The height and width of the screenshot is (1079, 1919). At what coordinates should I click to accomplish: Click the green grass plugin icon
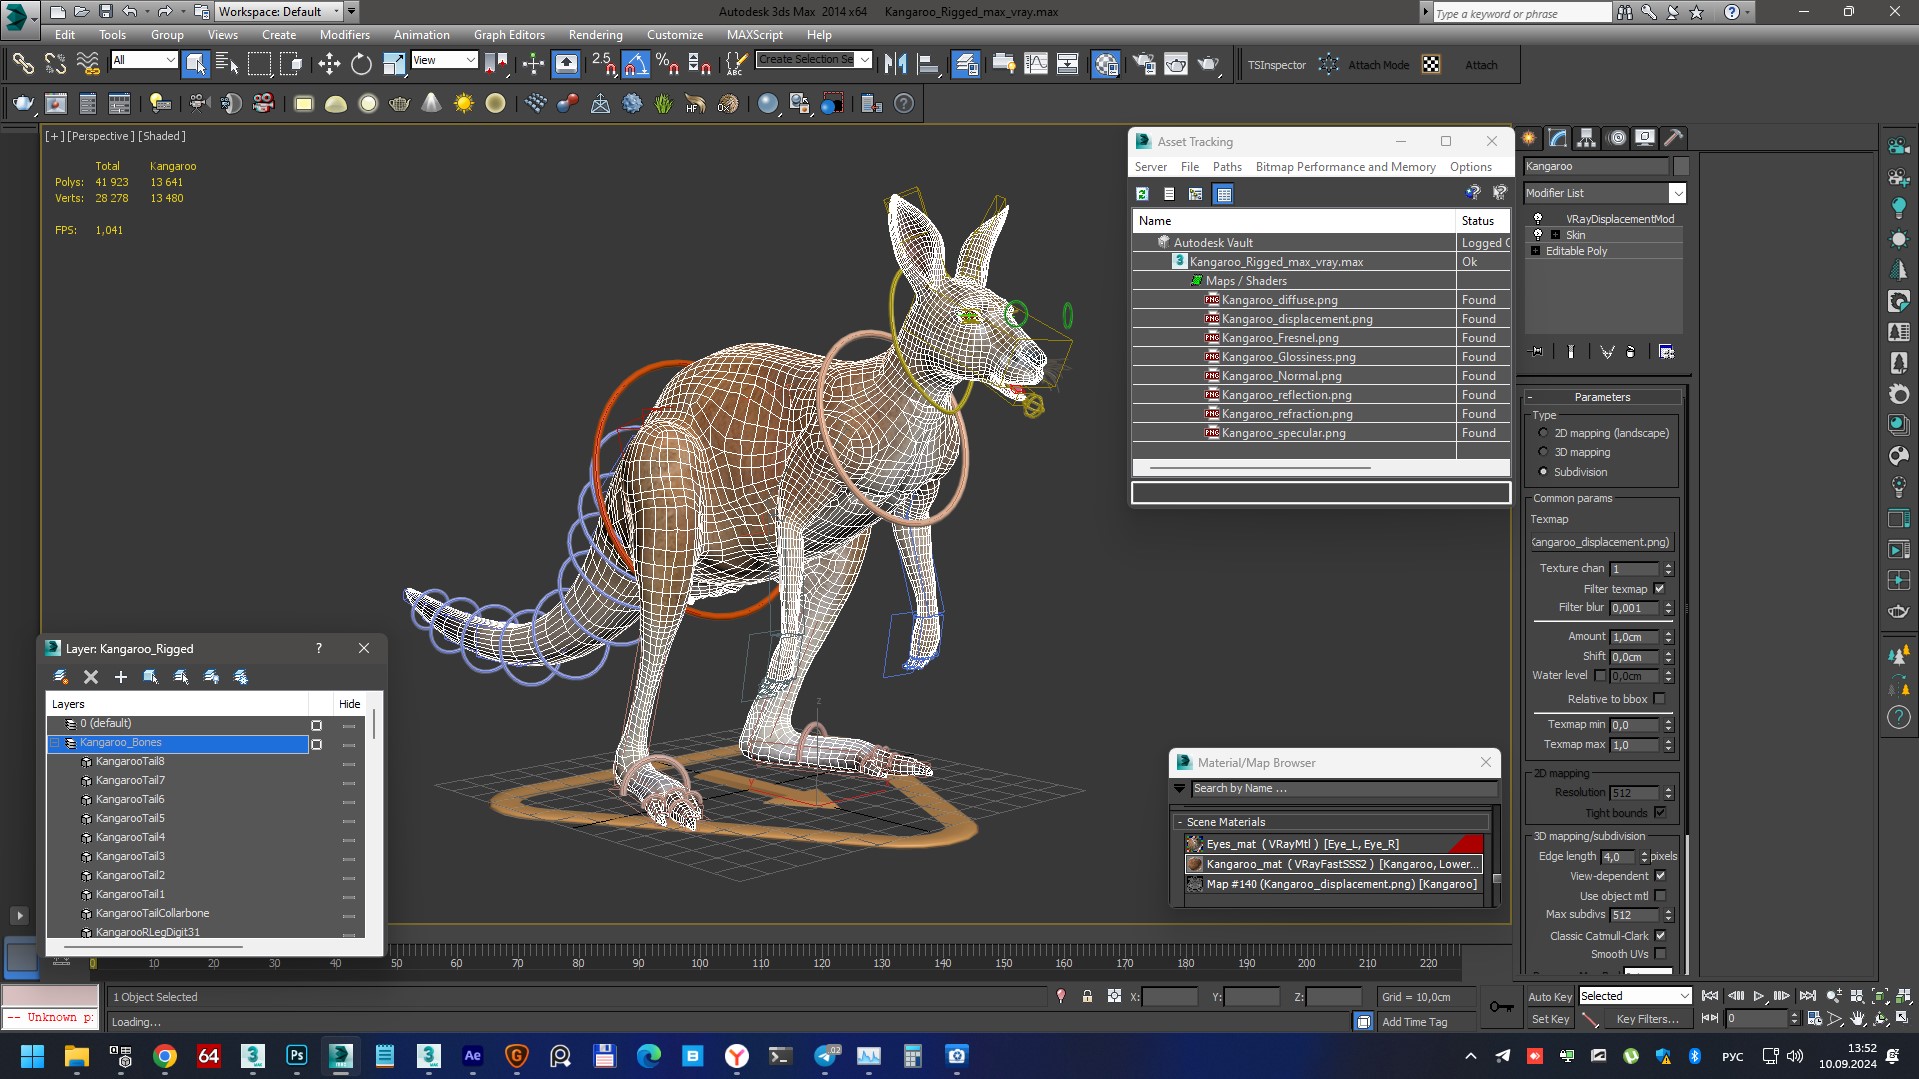pyautogui.click(x=663, y=103)
